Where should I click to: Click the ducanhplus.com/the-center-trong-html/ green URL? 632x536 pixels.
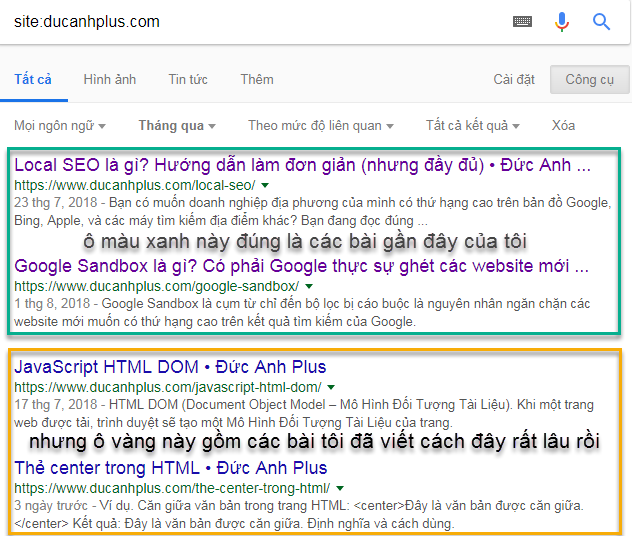(172, 488)
